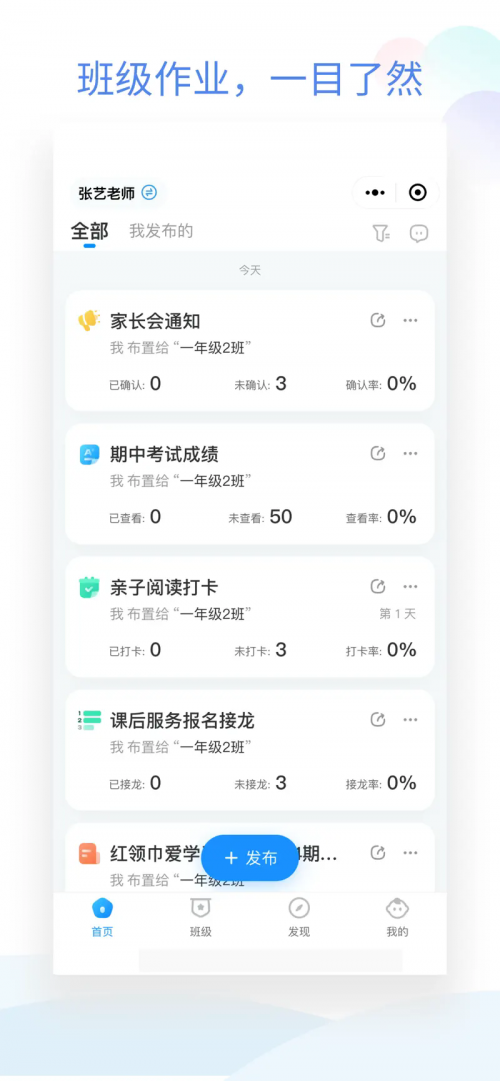Viewport: 500px width, 1081px height.
Task: Switch teacher account next to 张艺老师
Action: (149, 193)
